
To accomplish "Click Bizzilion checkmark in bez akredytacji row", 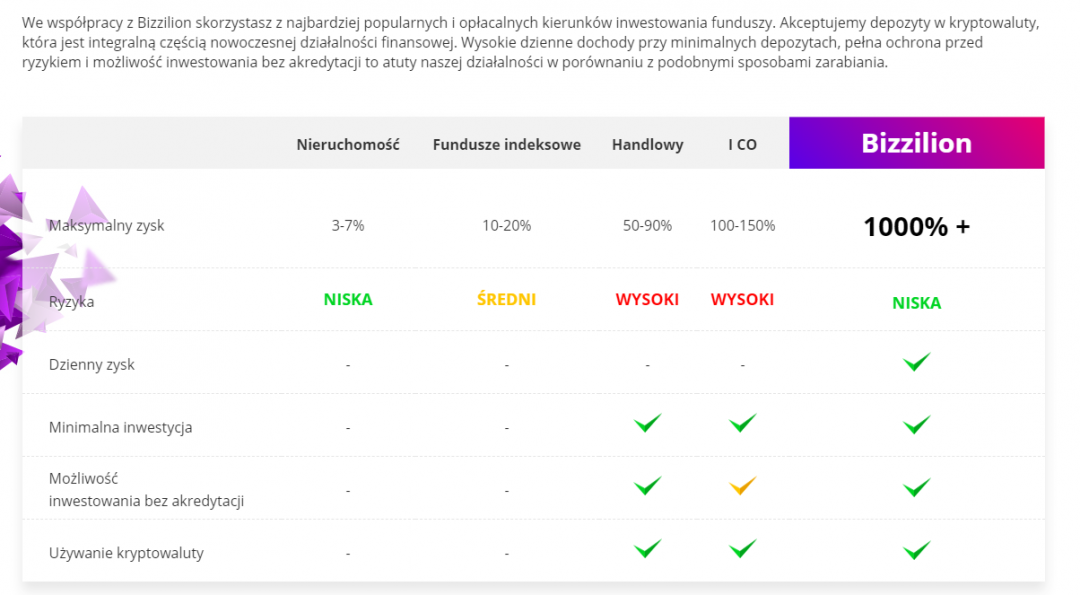I will (916, 488).
